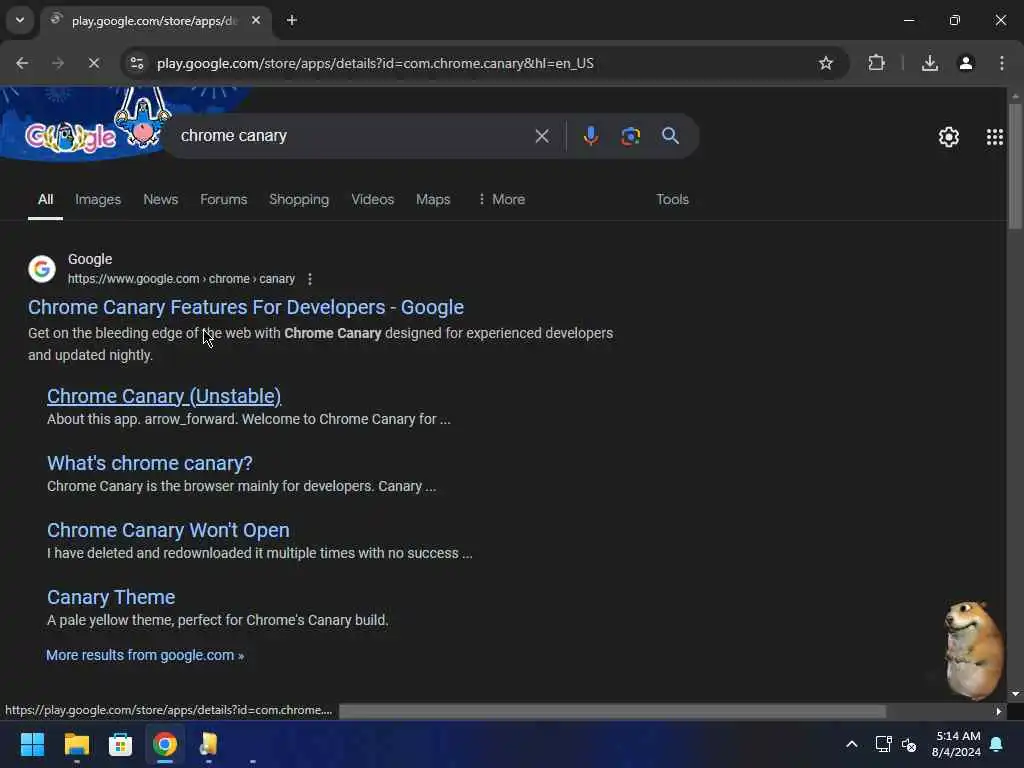This screenshot has height=768, width=1024.
Task: Open Google quick settings gear
Action: [x=948, y=136]
